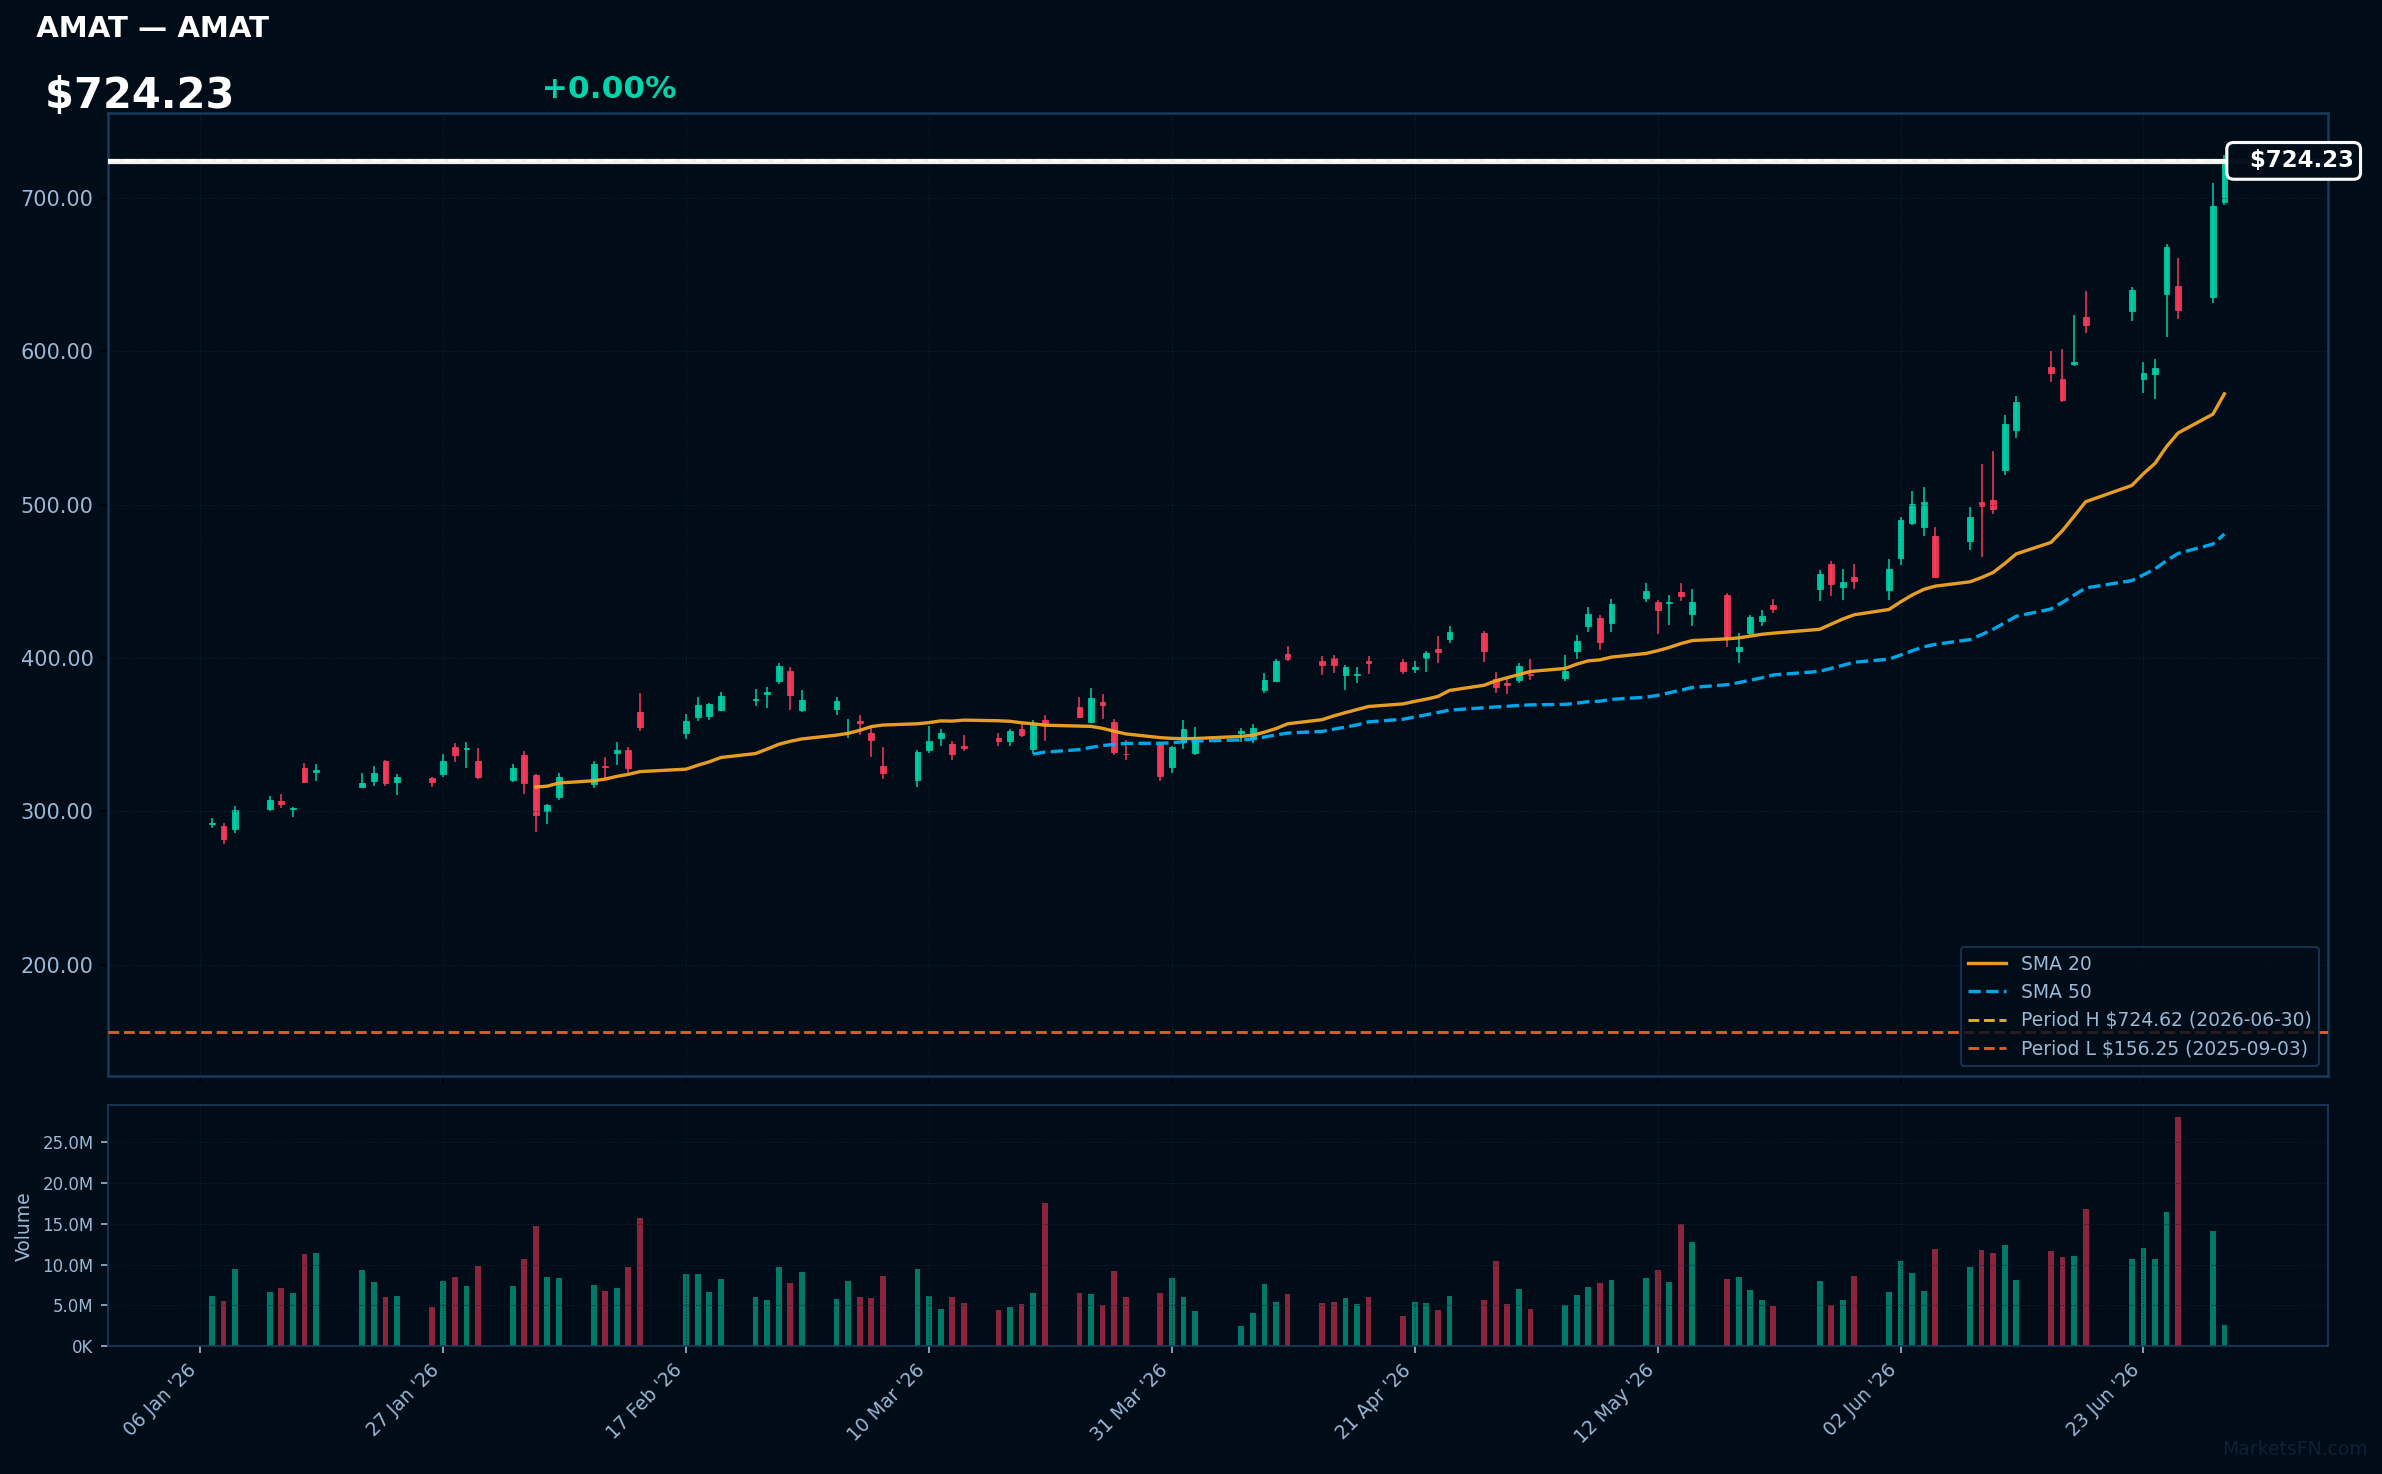Click the blue dashed SMA 50 swatch in legend
The image size is (2382, 1474).
click(x=1987, y=992)
